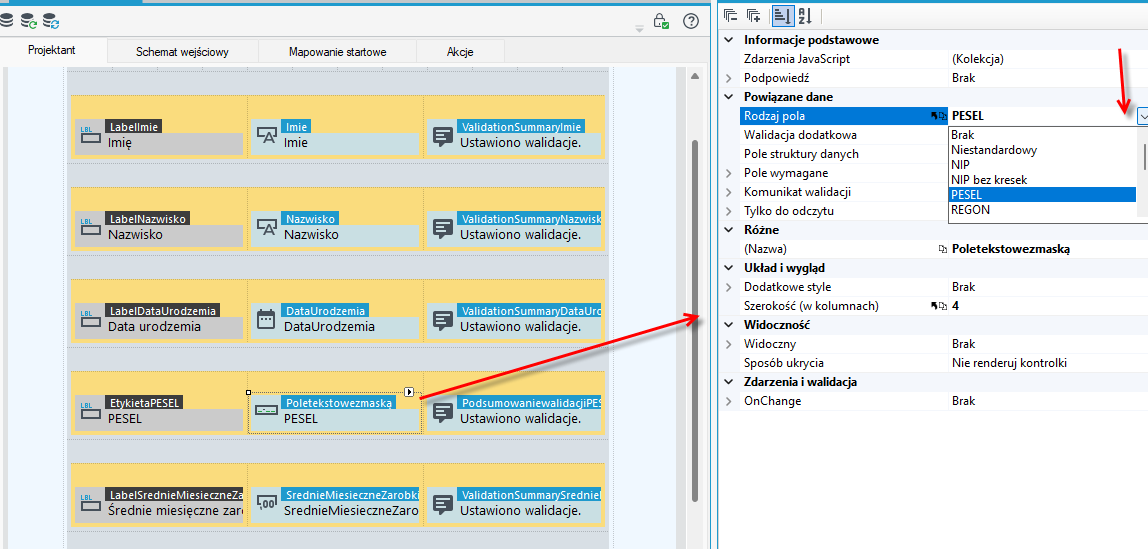Expand the Podpowiedź property
Image resolution: width=1148 pixels, height=549 pixels.
click(728, 78)
